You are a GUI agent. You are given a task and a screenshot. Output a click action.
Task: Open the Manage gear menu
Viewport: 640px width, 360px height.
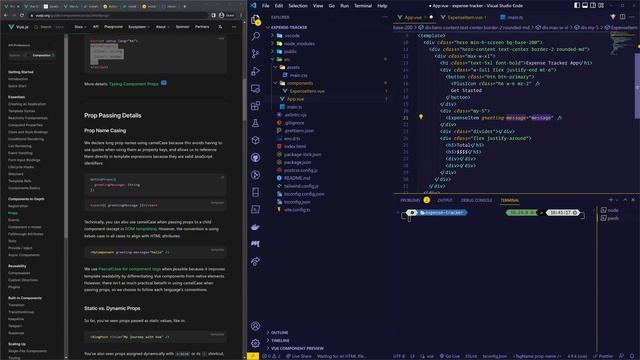coord(256,343)
